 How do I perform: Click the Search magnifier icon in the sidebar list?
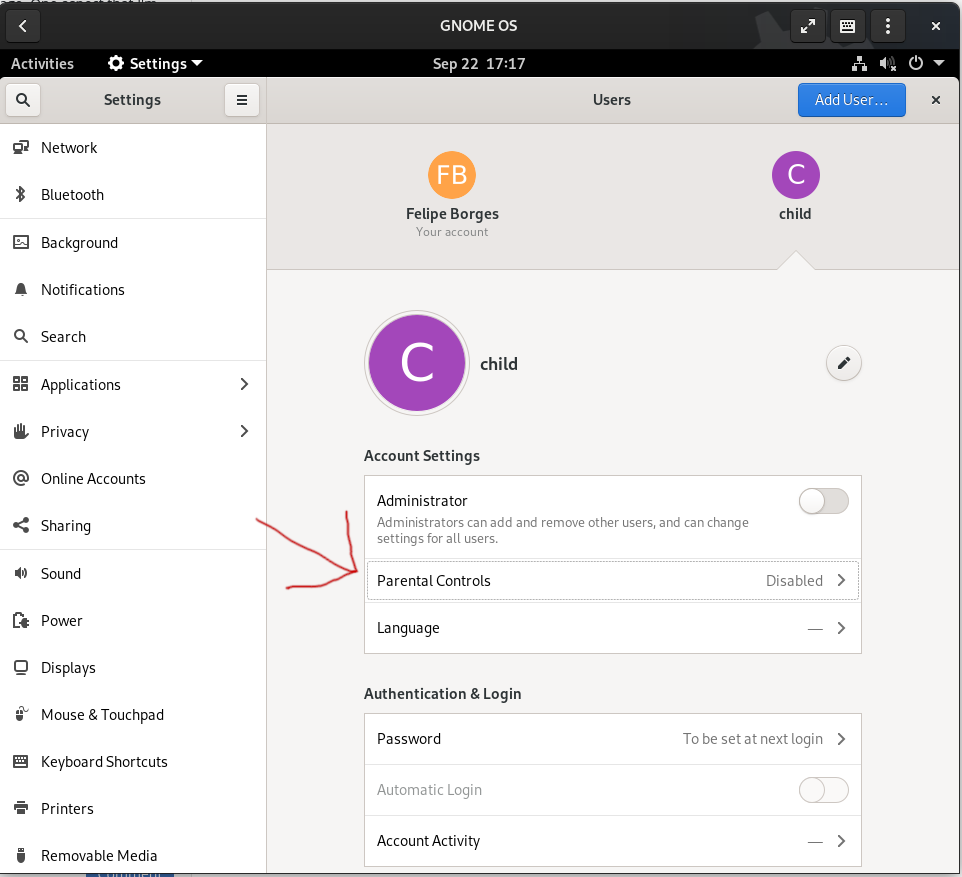click(21, 336)
